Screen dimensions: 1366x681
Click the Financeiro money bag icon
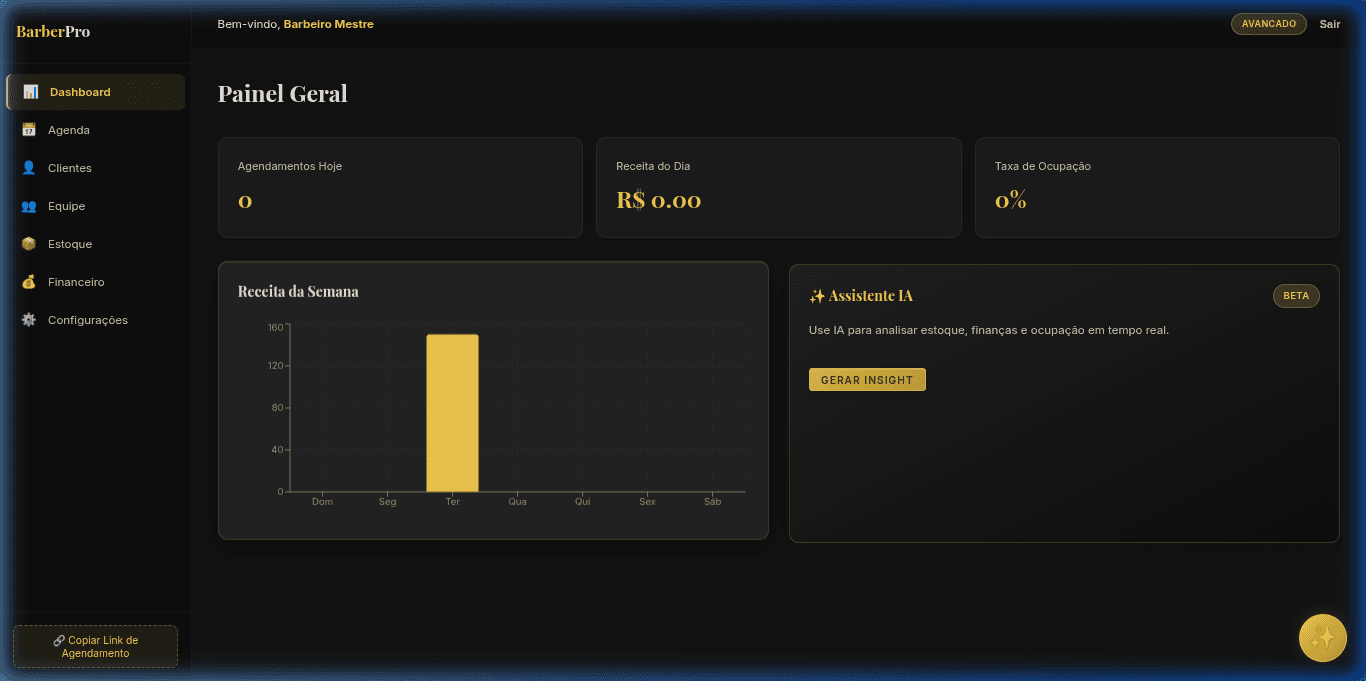coord(28,282)
